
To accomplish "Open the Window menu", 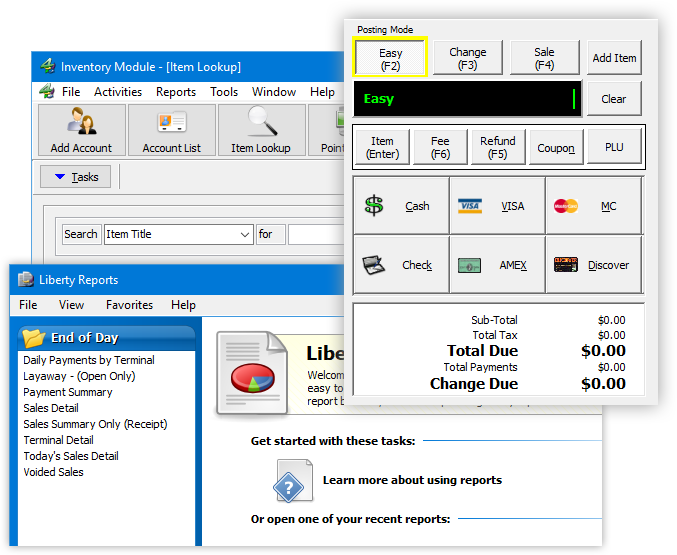I will click(x=274, y=92).
